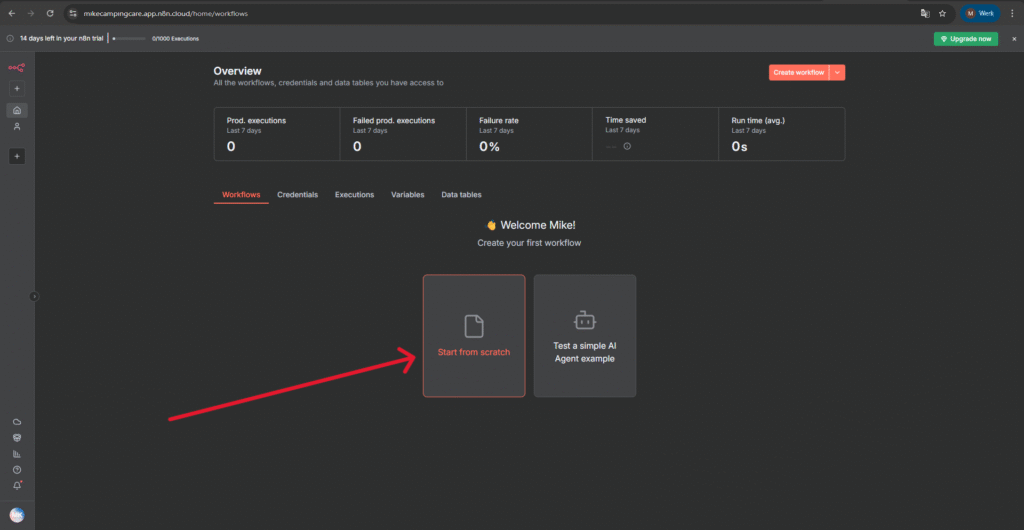Click the Time saved info icon

[x=627, y=146]
